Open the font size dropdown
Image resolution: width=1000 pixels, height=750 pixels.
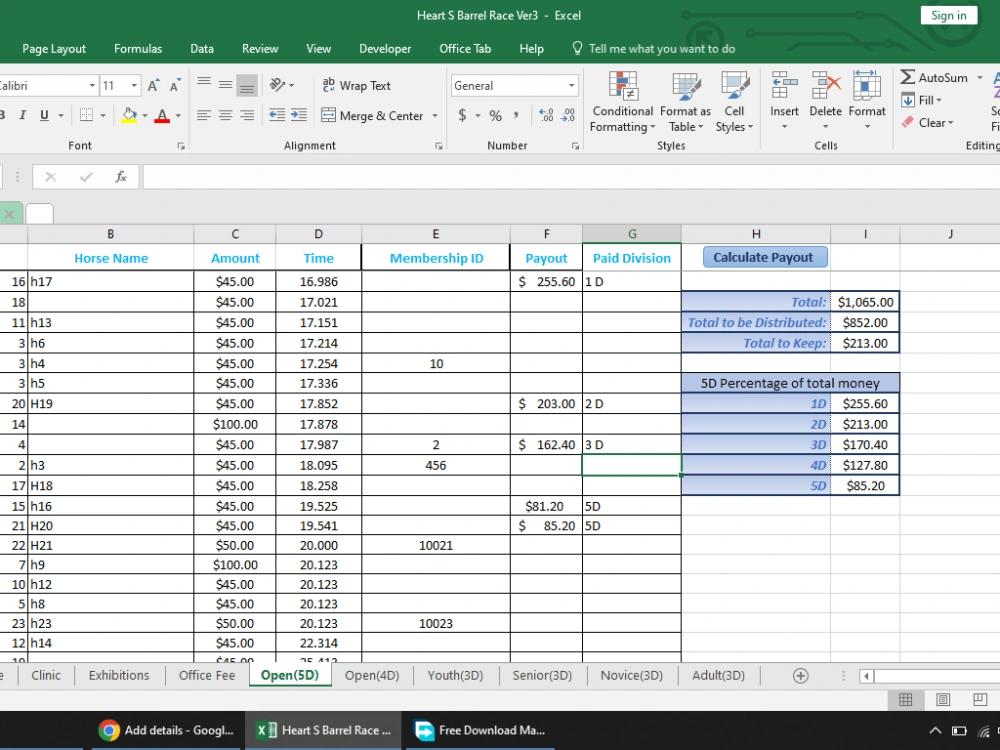click(x=133, y=85)
